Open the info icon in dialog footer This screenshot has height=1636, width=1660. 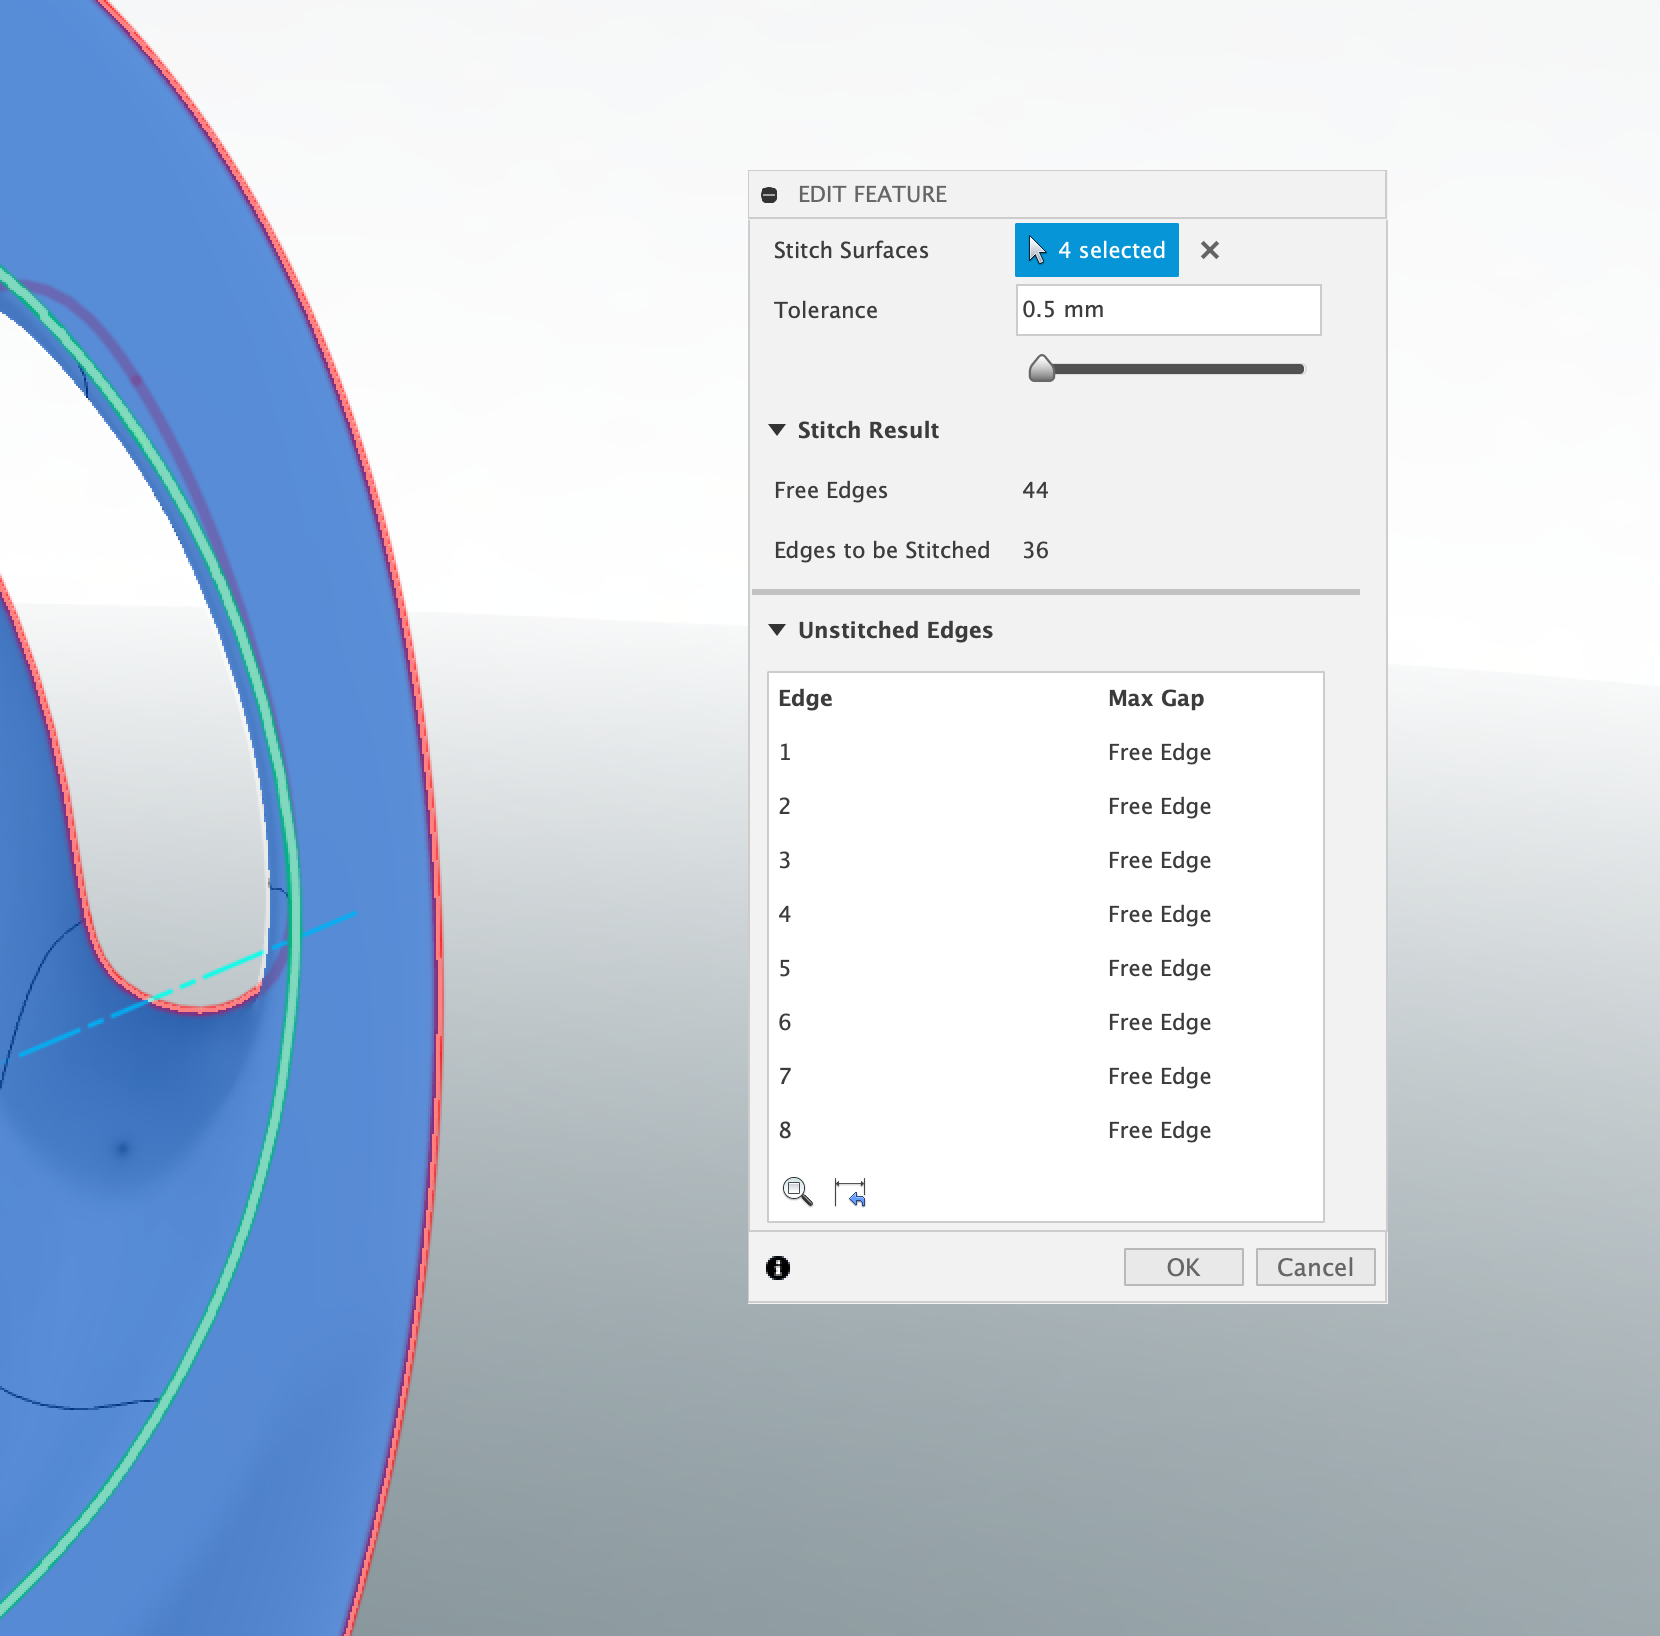779,1267
